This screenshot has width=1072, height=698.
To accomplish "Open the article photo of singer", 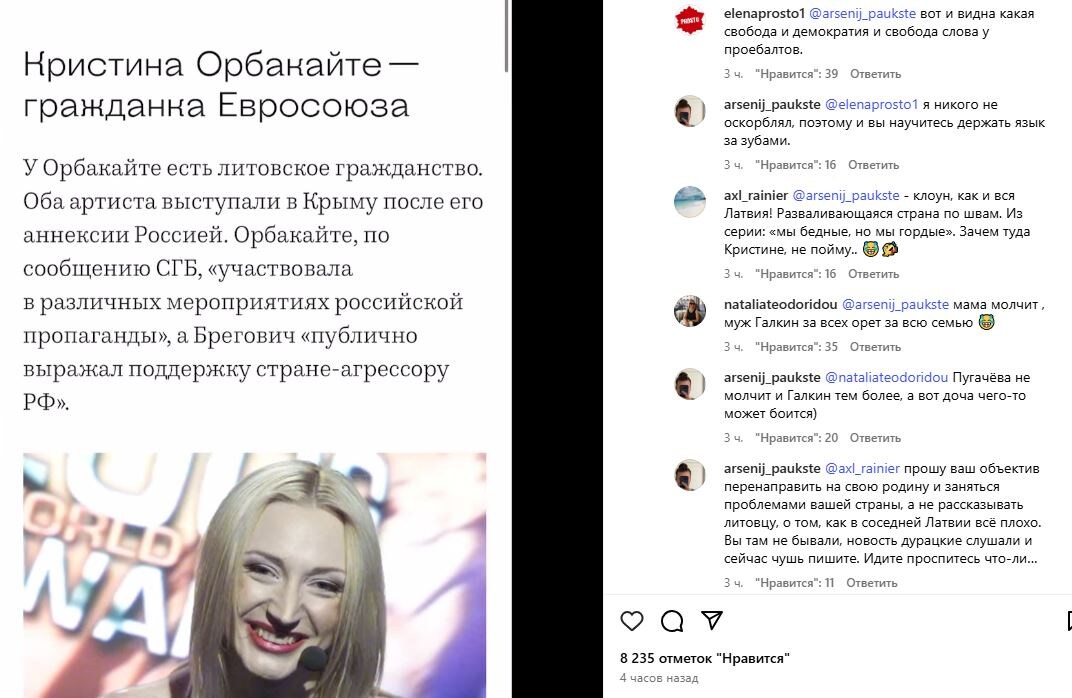I will point(254,575).
